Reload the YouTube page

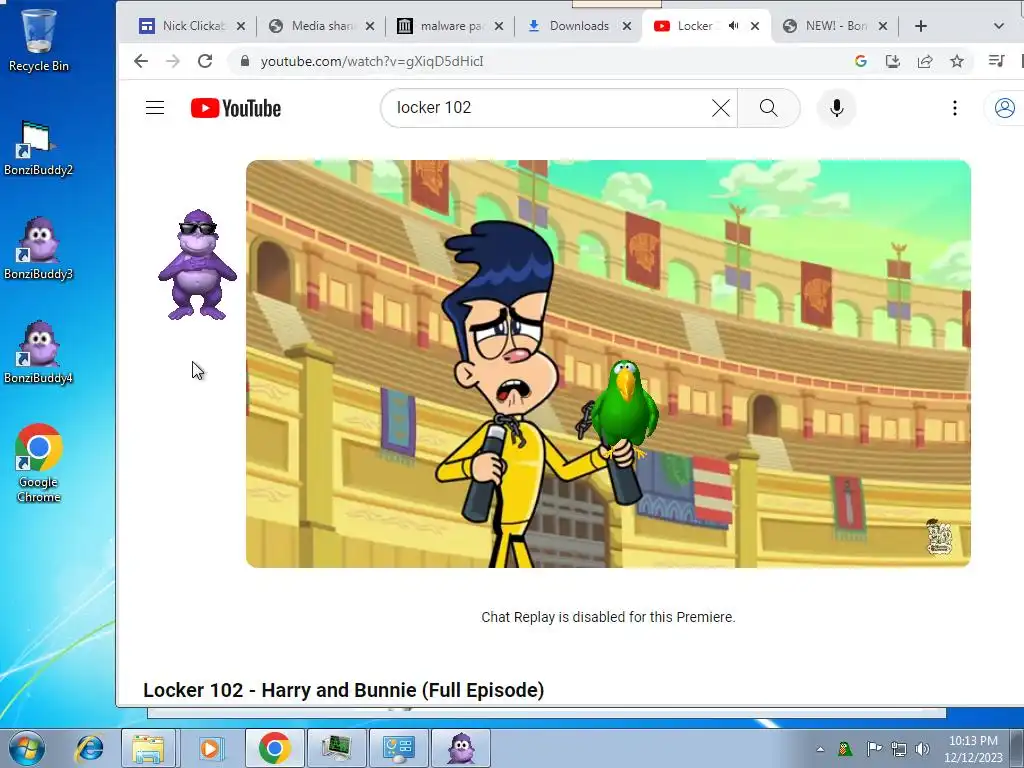click(205, 61)
